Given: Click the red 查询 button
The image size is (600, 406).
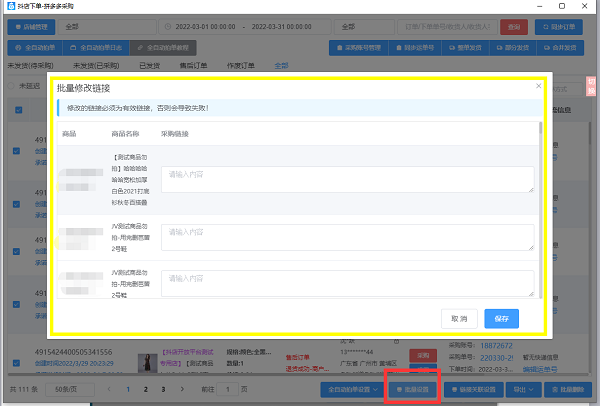Looking at the screenshot, I should 514,27.
